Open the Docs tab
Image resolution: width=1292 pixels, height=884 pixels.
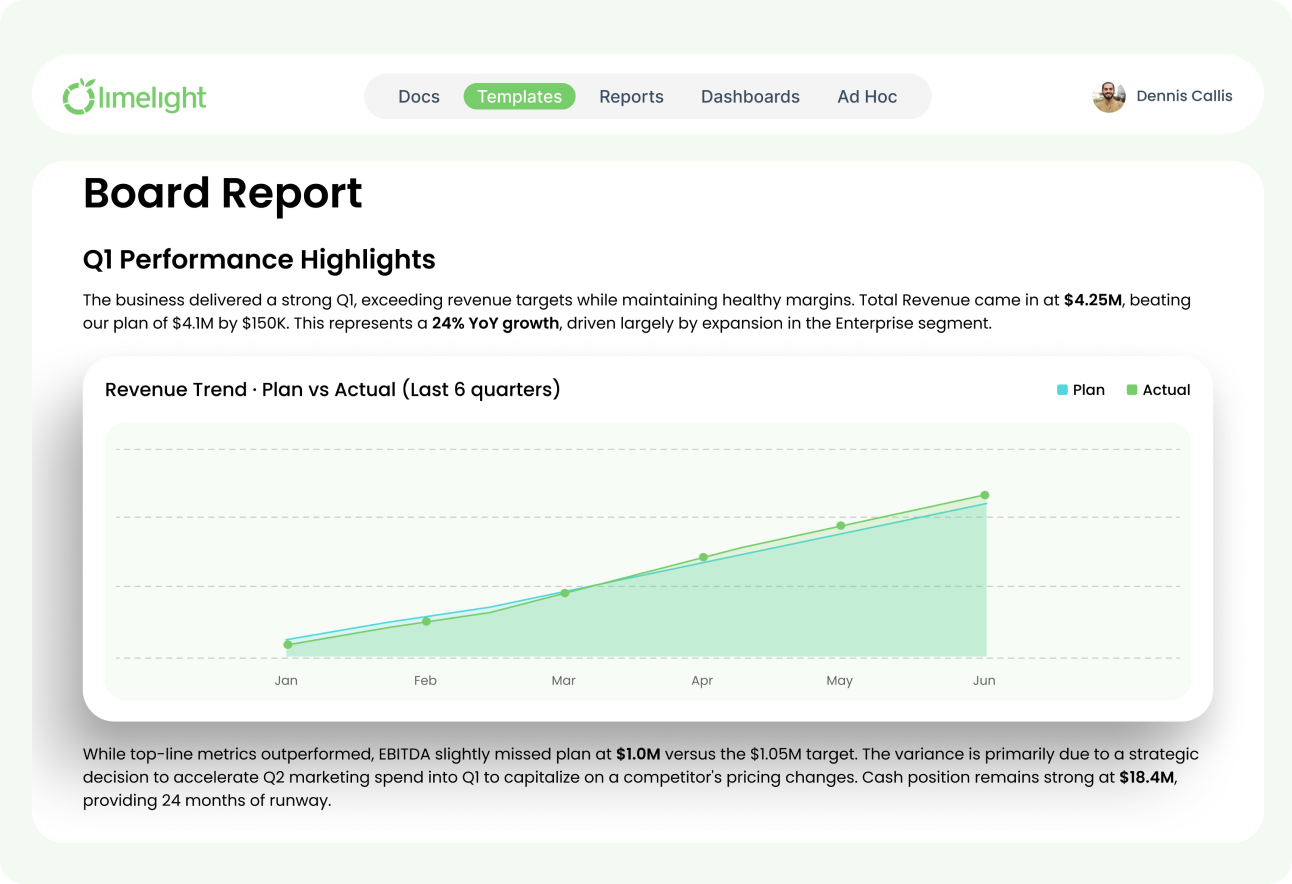coord(419,97)
